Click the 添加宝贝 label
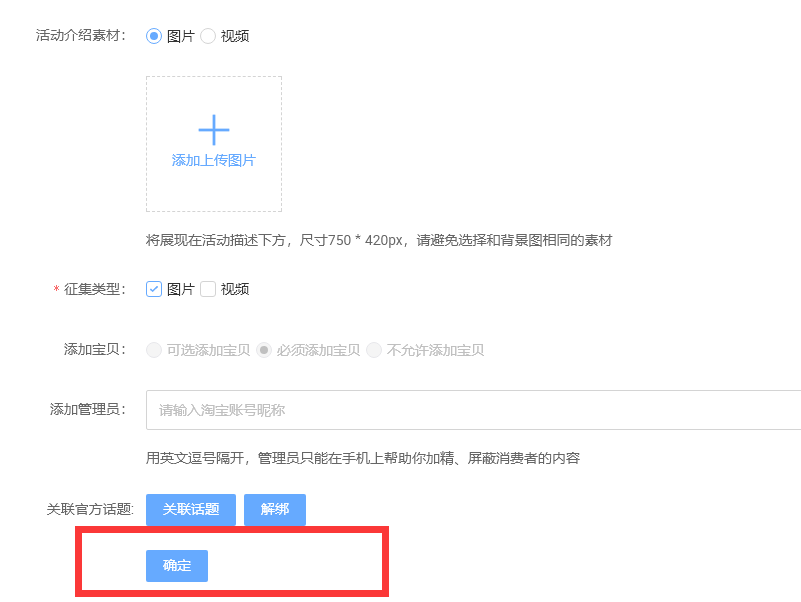Screen dimensions: 801x602 pyautogui.click(x=95, y=350)
